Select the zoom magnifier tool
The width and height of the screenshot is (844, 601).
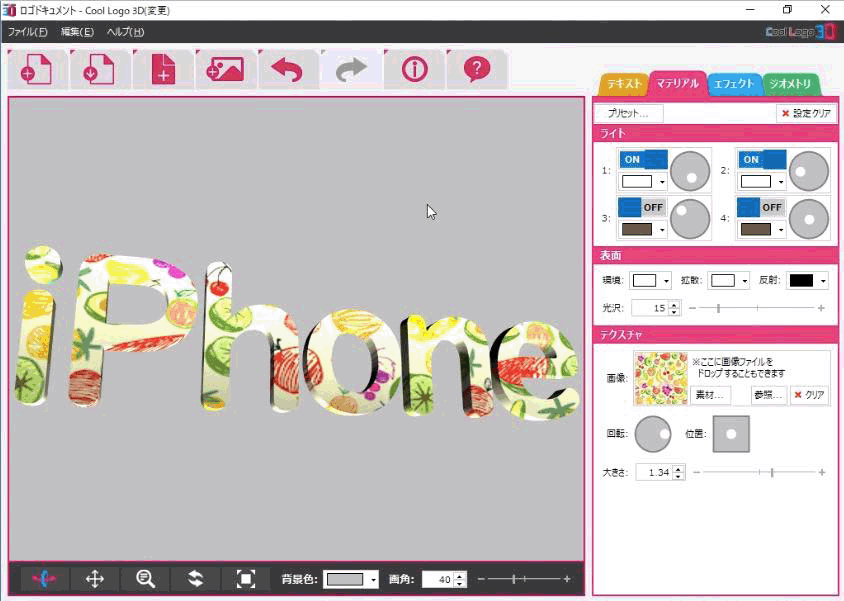coord(145,579)
